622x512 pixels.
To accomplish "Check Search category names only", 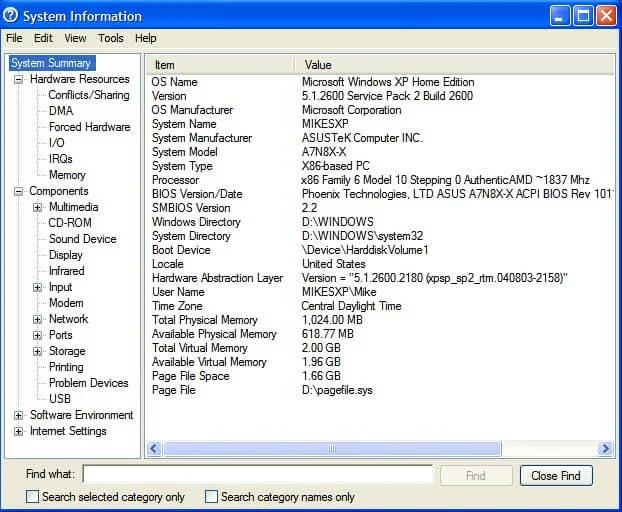I will coord(211,497).
